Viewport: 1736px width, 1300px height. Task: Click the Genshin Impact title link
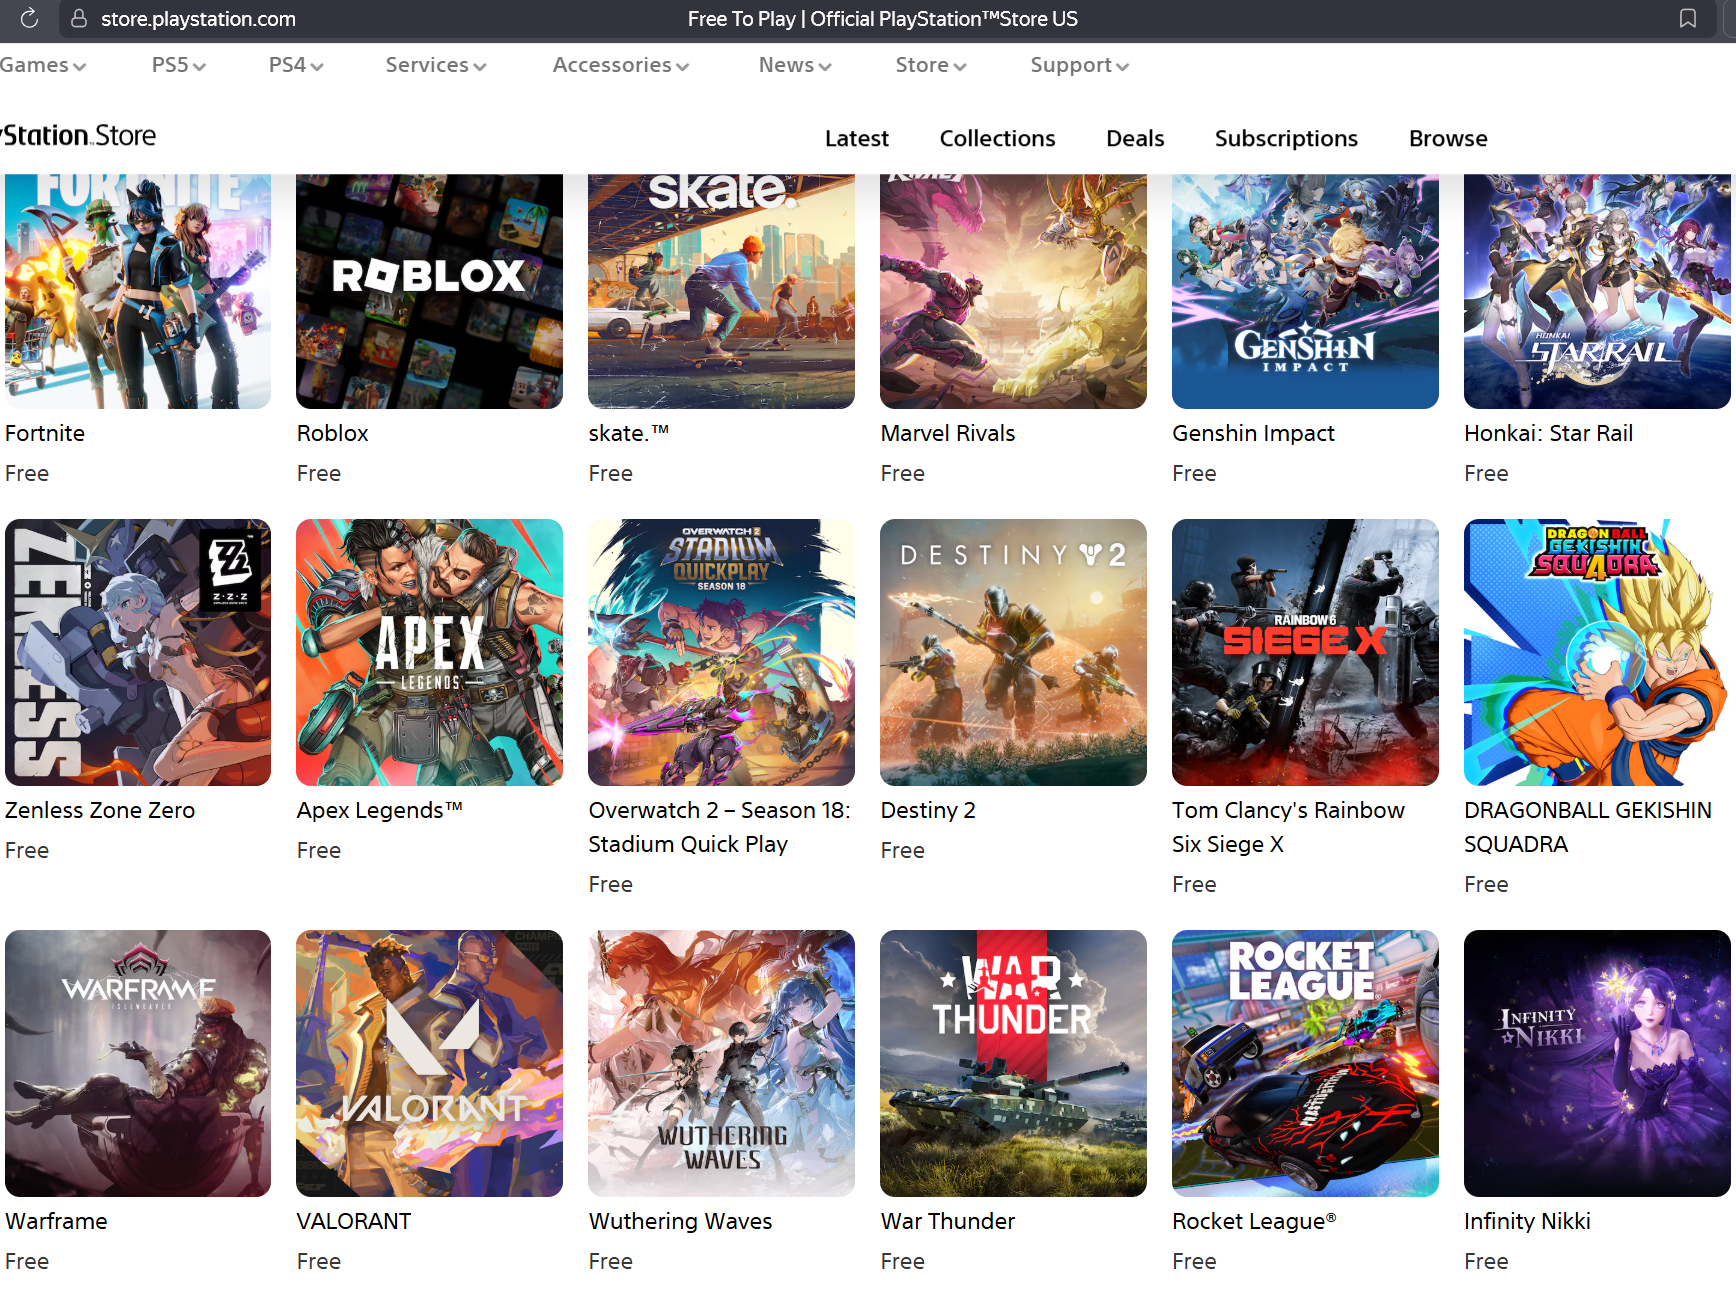tap(1254, 433)
